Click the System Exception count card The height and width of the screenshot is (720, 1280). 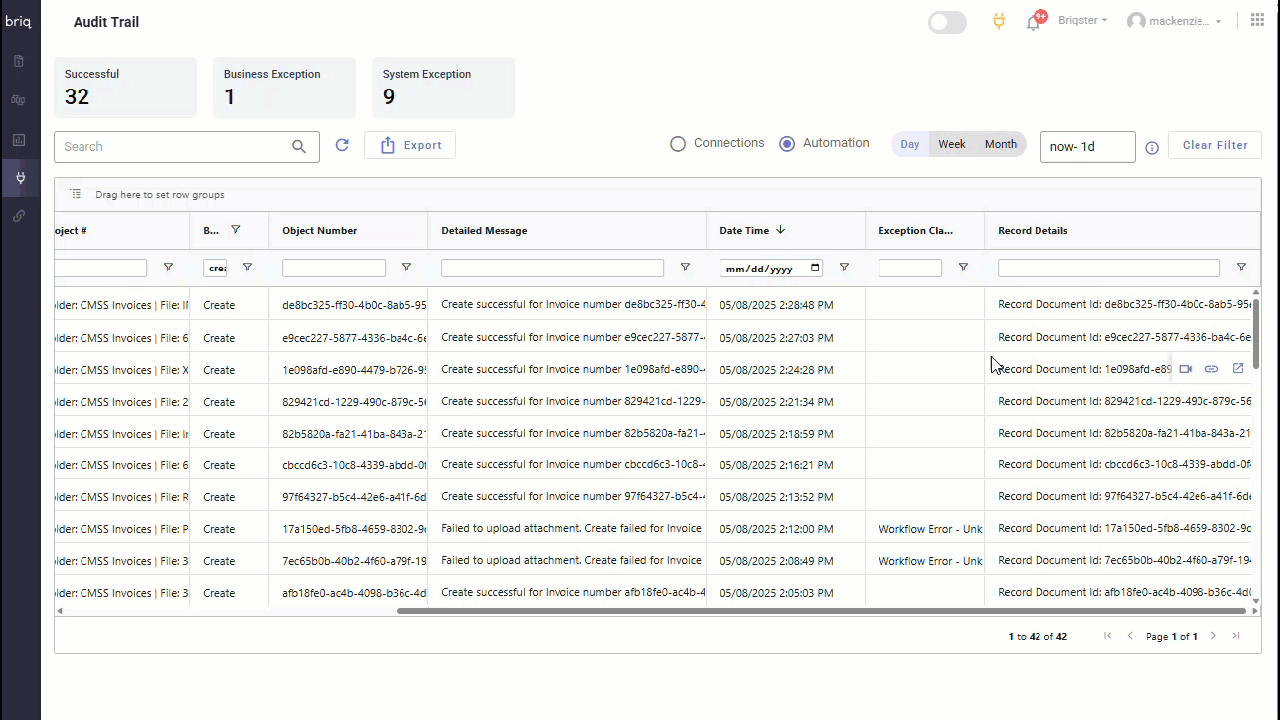[x=443, y=87]
